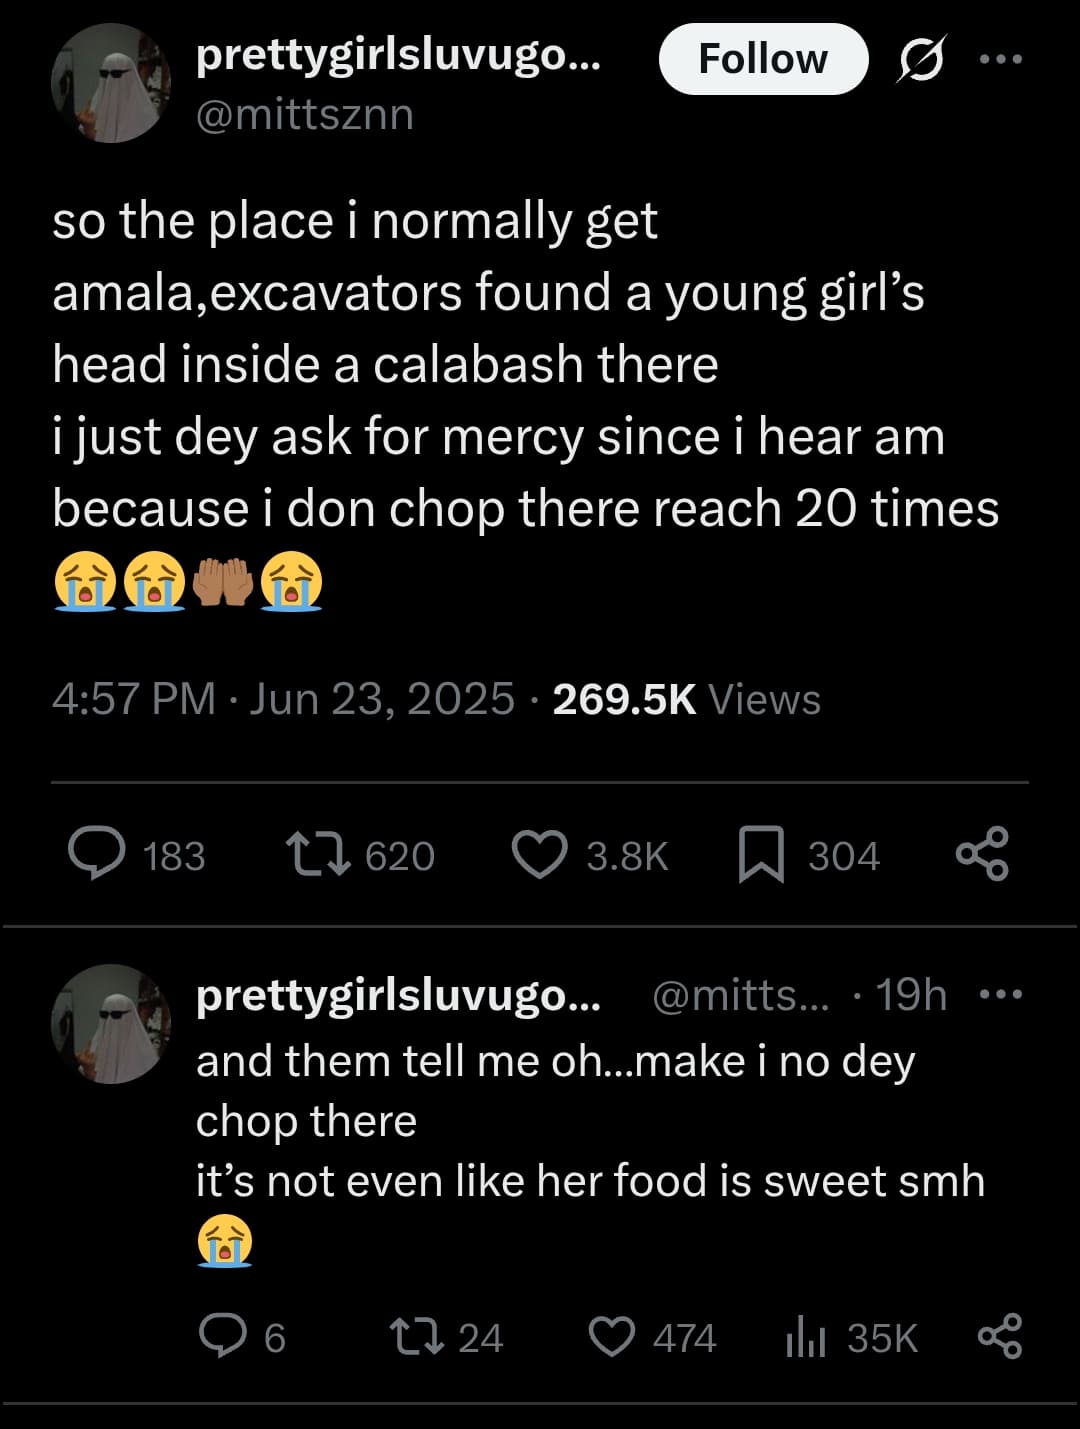Open the reply's 19h timestamp

point(911,995)
